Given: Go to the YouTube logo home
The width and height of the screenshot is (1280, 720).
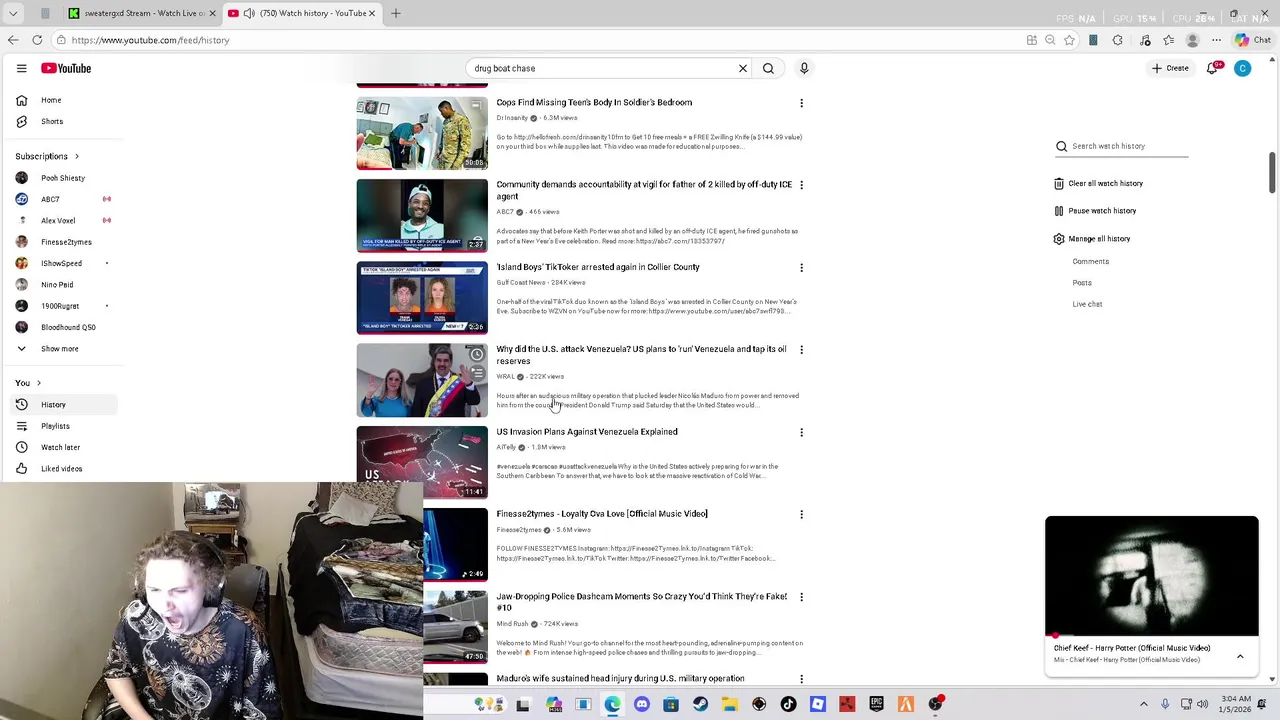Looking at the screenshot, I should (x=66, y=68).
